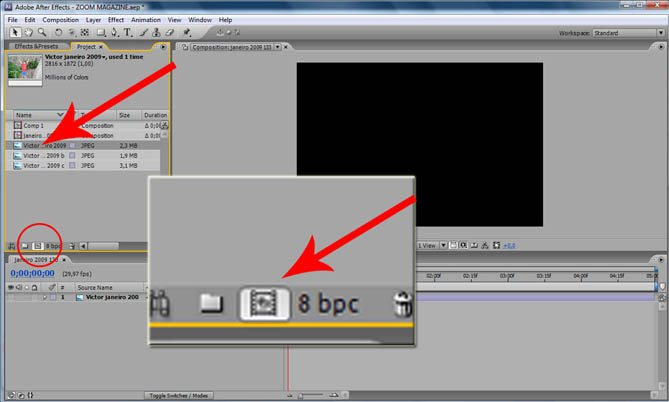The width and height of the screenshot is (669, 402).
Task: Open the 1 View layout dropdown
Action: tap(426, 244)
